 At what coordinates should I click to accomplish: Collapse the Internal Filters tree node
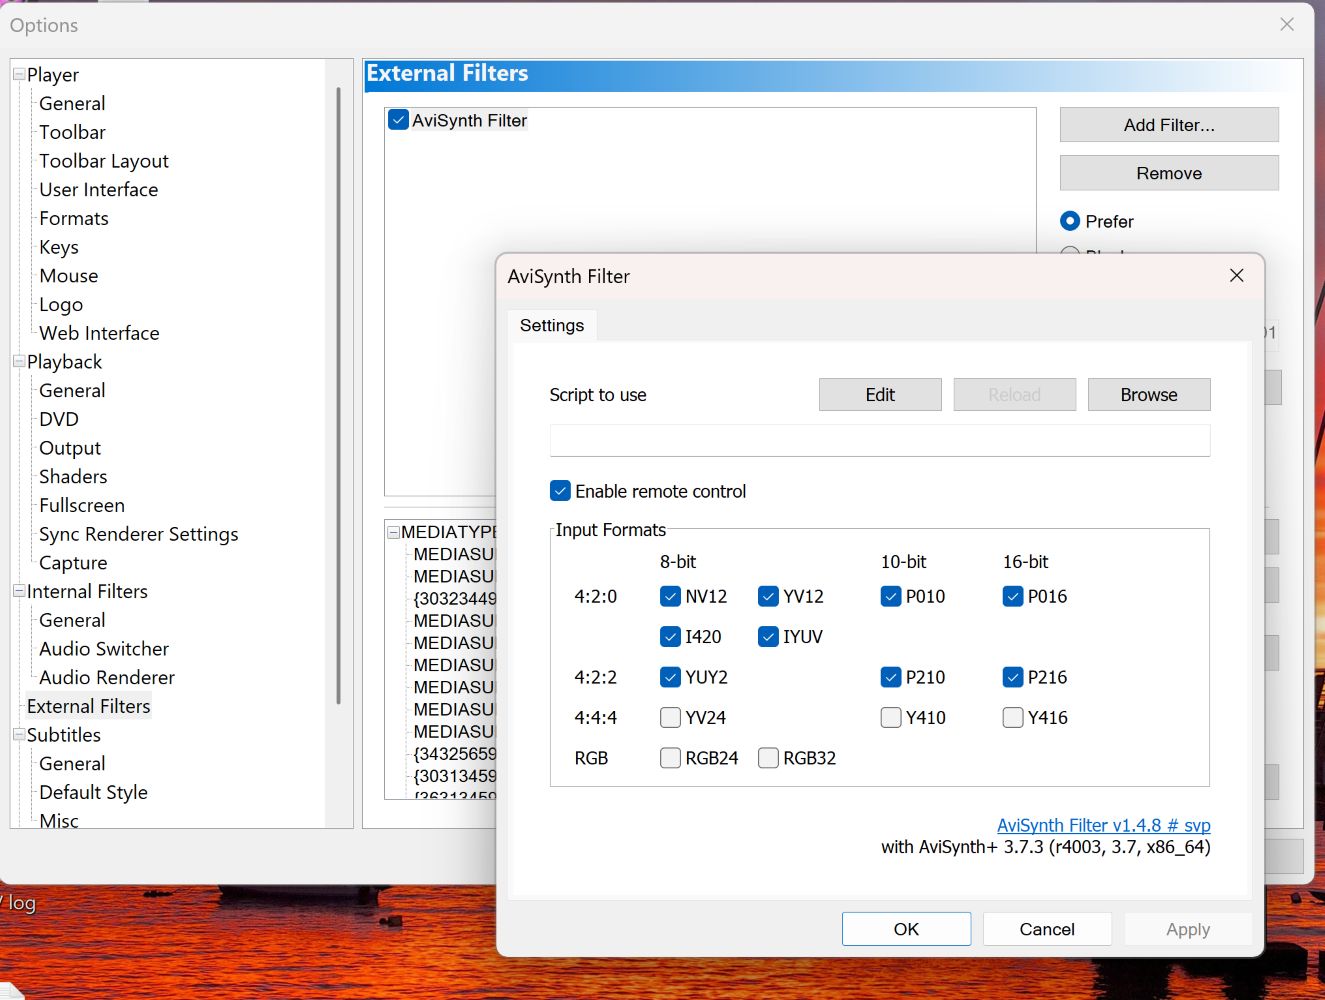19,591
